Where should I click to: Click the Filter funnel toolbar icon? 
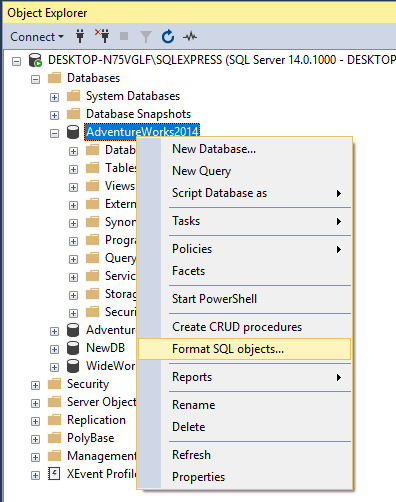(x=146, y=37)
